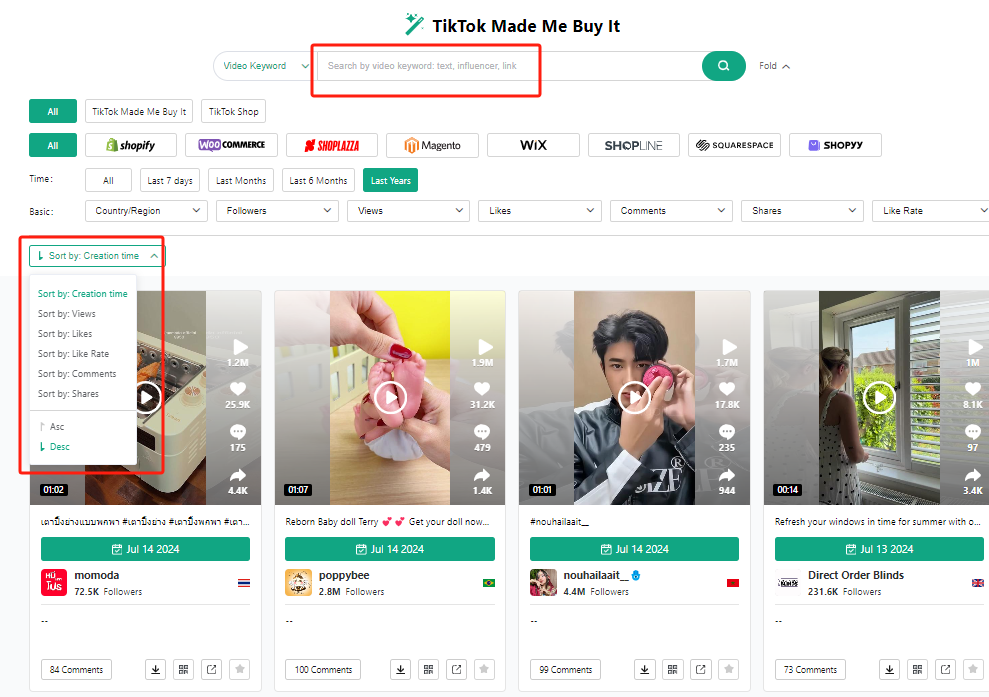Screen dimensions: 989x697
Task: Filter by Shoplazza platform
Action: (x=332, y=145)
